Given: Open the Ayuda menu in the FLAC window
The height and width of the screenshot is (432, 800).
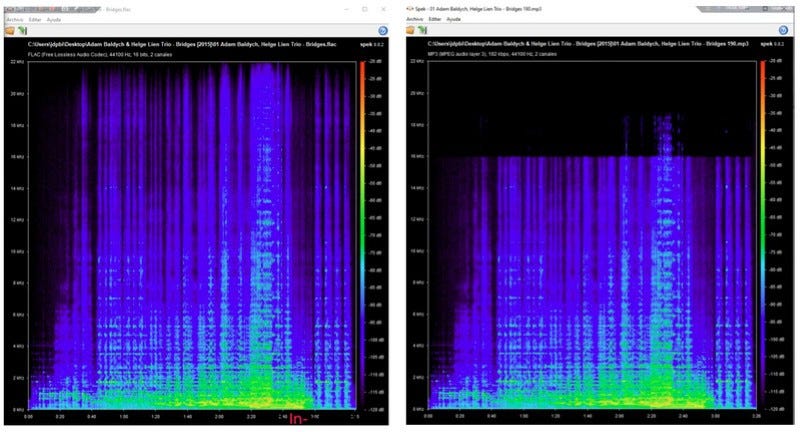Looking at the screenshot, I should (x=54, y=19).
